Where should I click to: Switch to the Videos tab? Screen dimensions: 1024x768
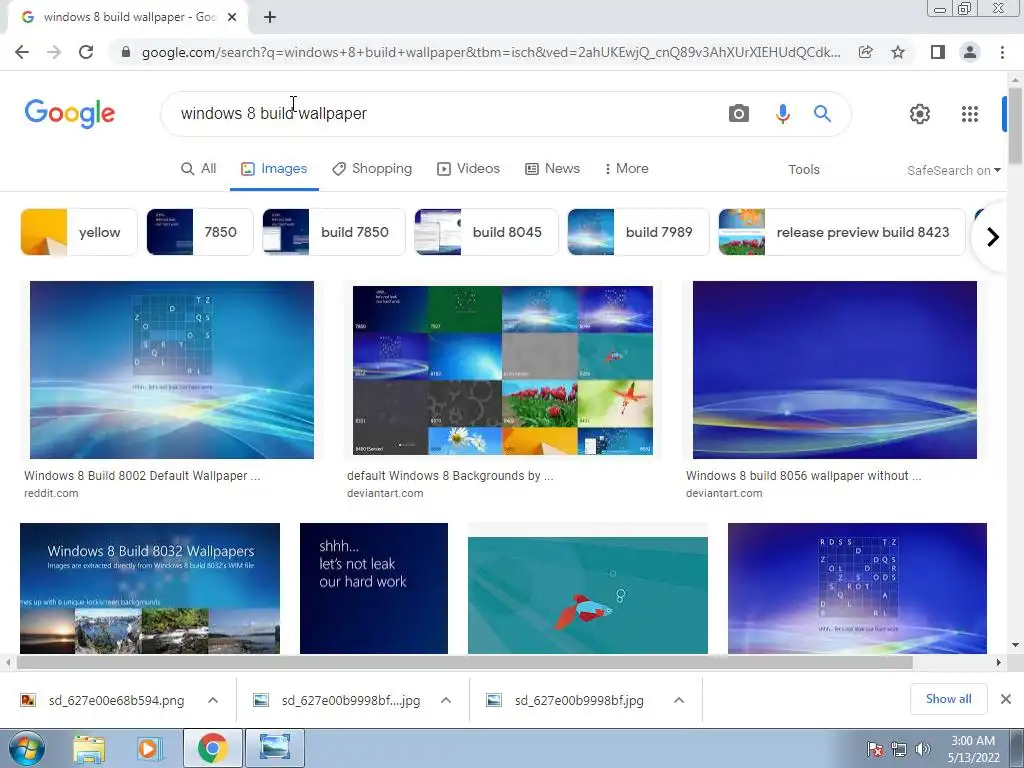468,168
